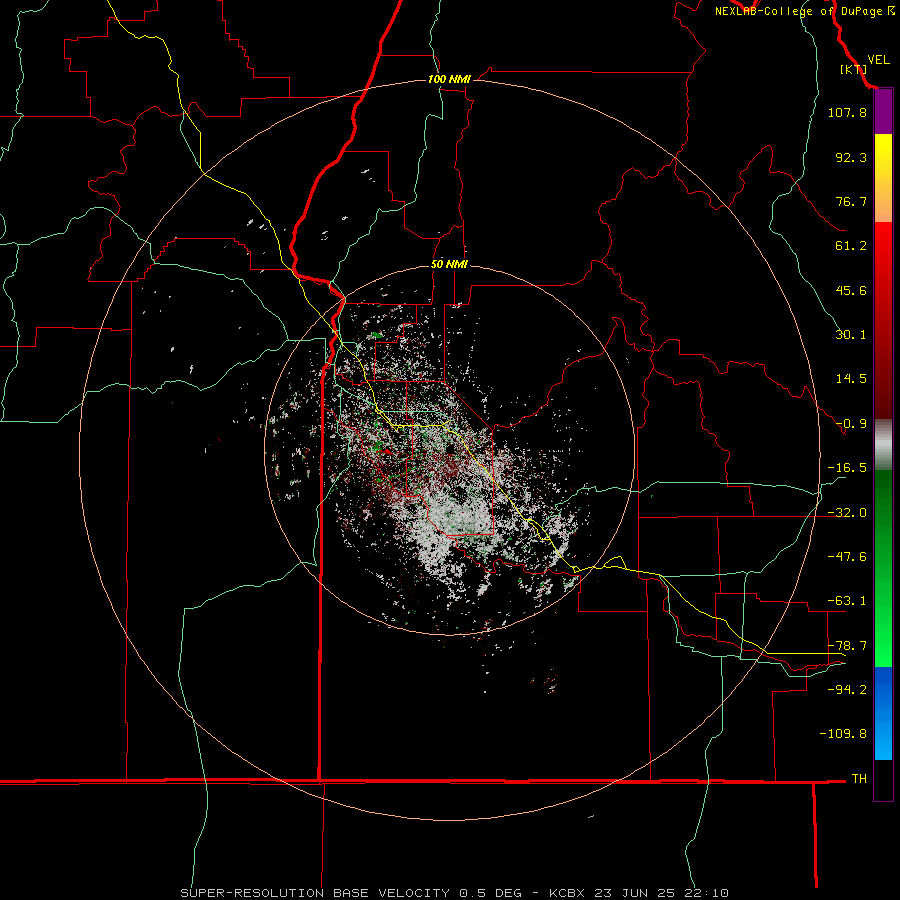900x900 pixels.
Task: Click the green segment of the color bar
Action: tap(883, 568)
